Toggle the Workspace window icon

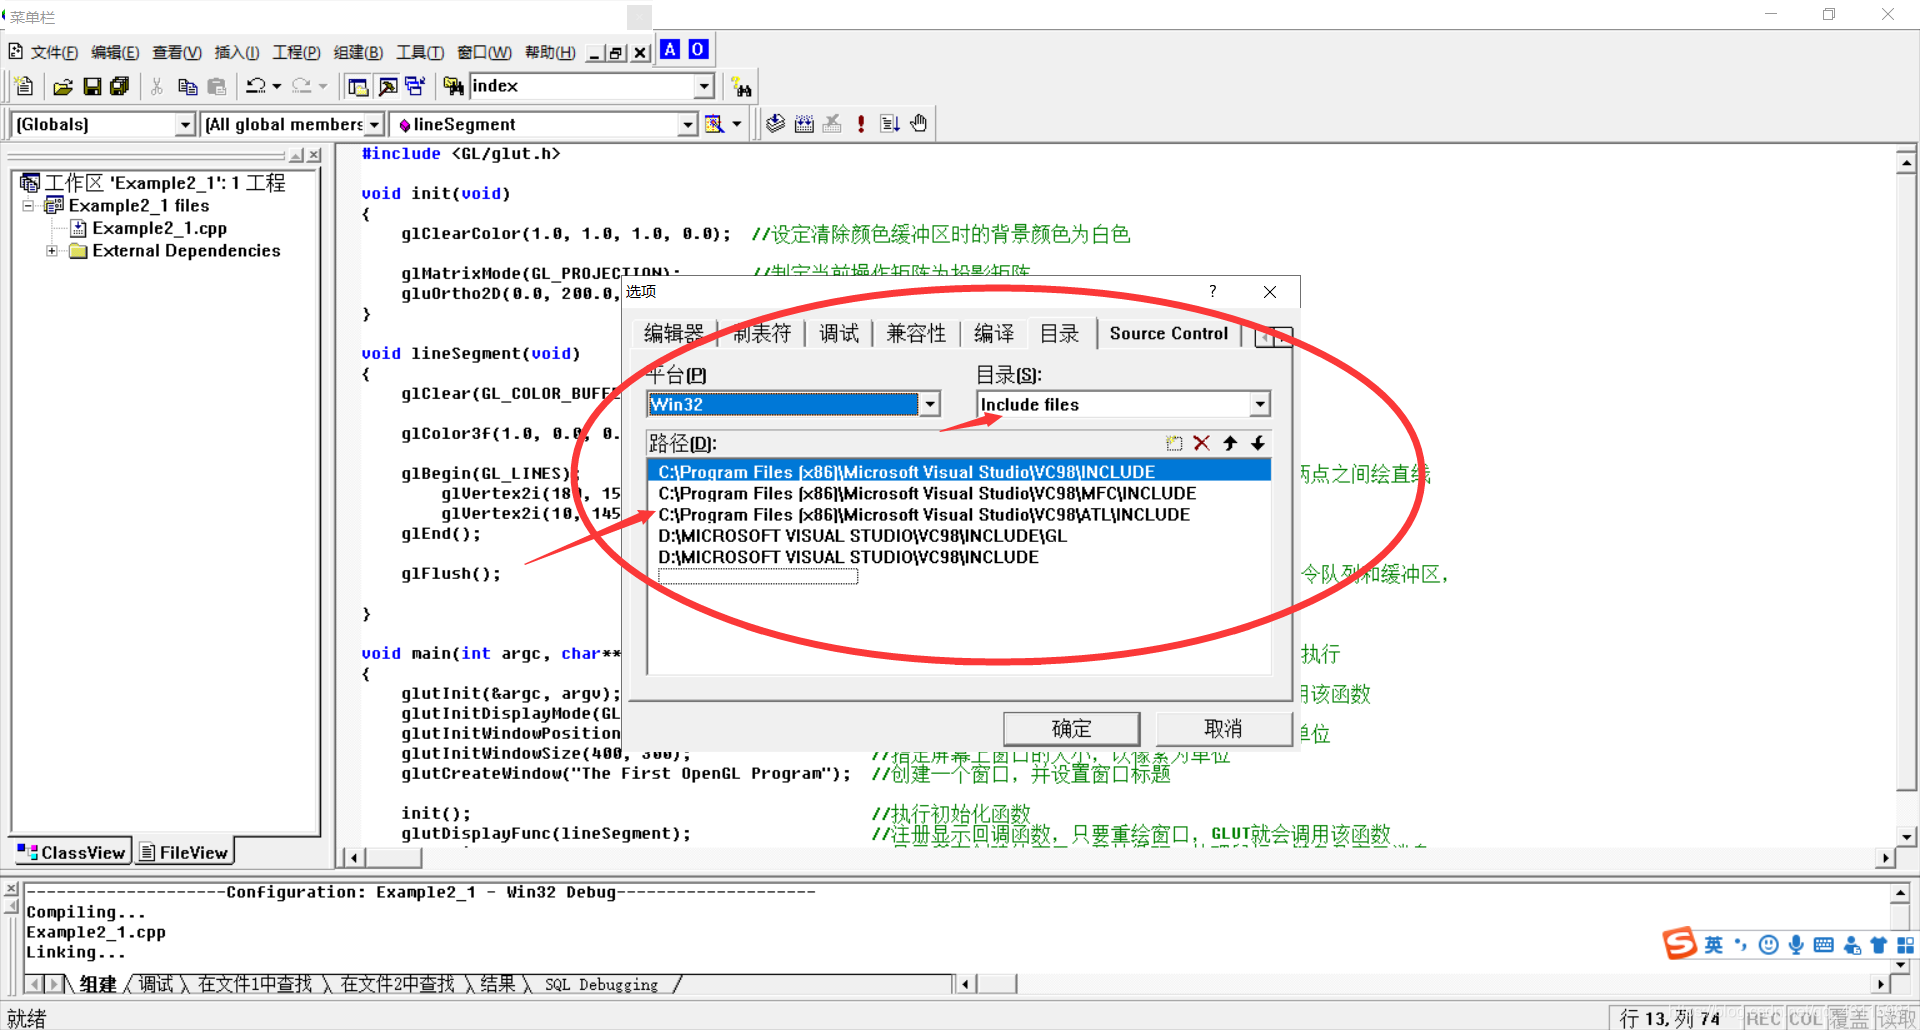358,87
